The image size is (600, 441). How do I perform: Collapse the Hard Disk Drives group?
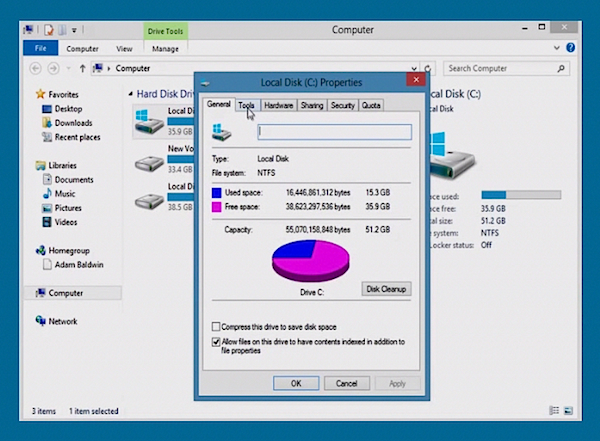pyautogui.click(x=130, y=94)
